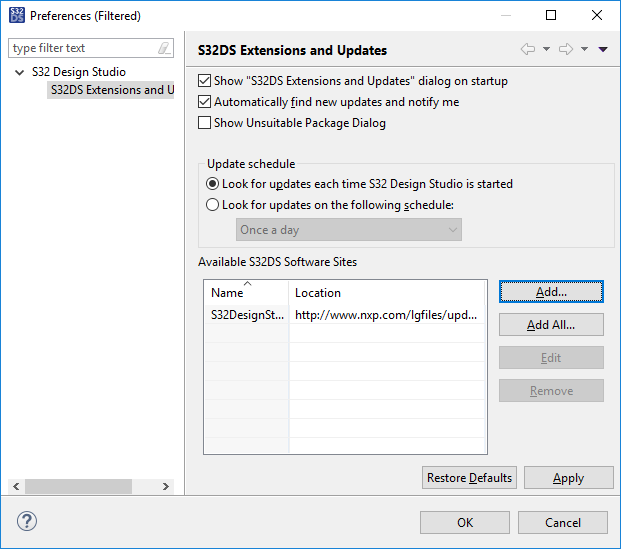Disable automatically find new updates checkbox
Screen dimensions: 621x549
(x=204, y=102)
